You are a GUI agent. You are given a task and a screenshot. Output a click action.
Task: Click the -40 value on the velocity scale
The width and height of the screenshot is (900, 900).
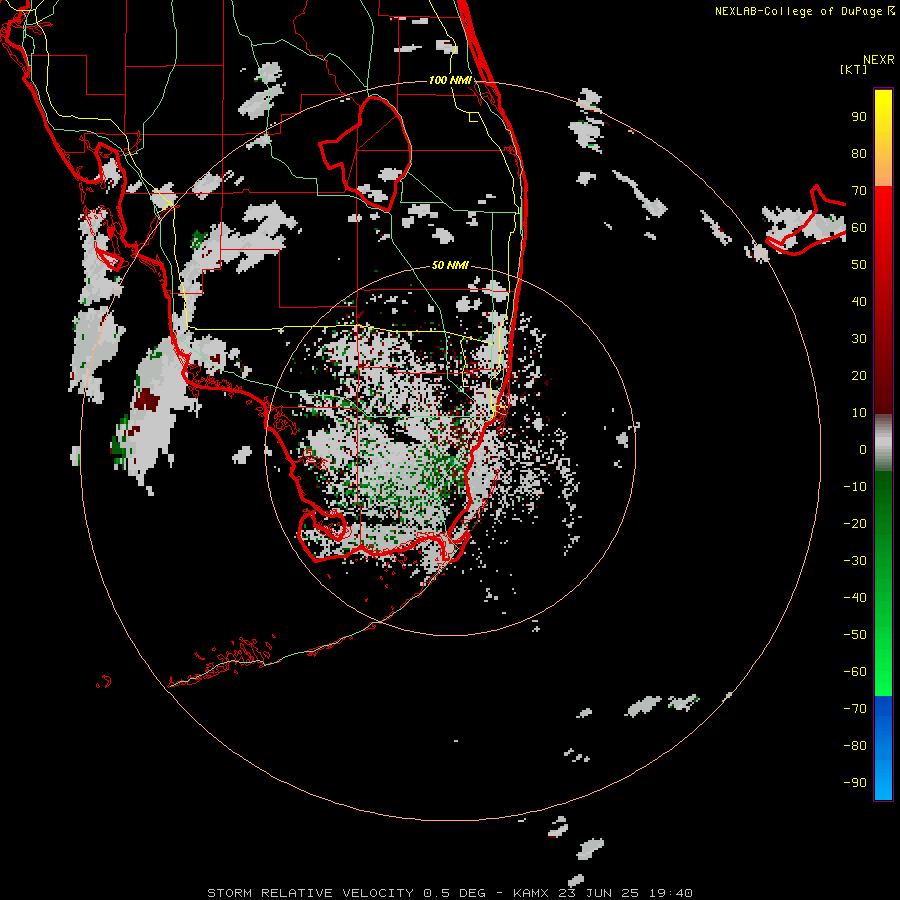(855, 598)
